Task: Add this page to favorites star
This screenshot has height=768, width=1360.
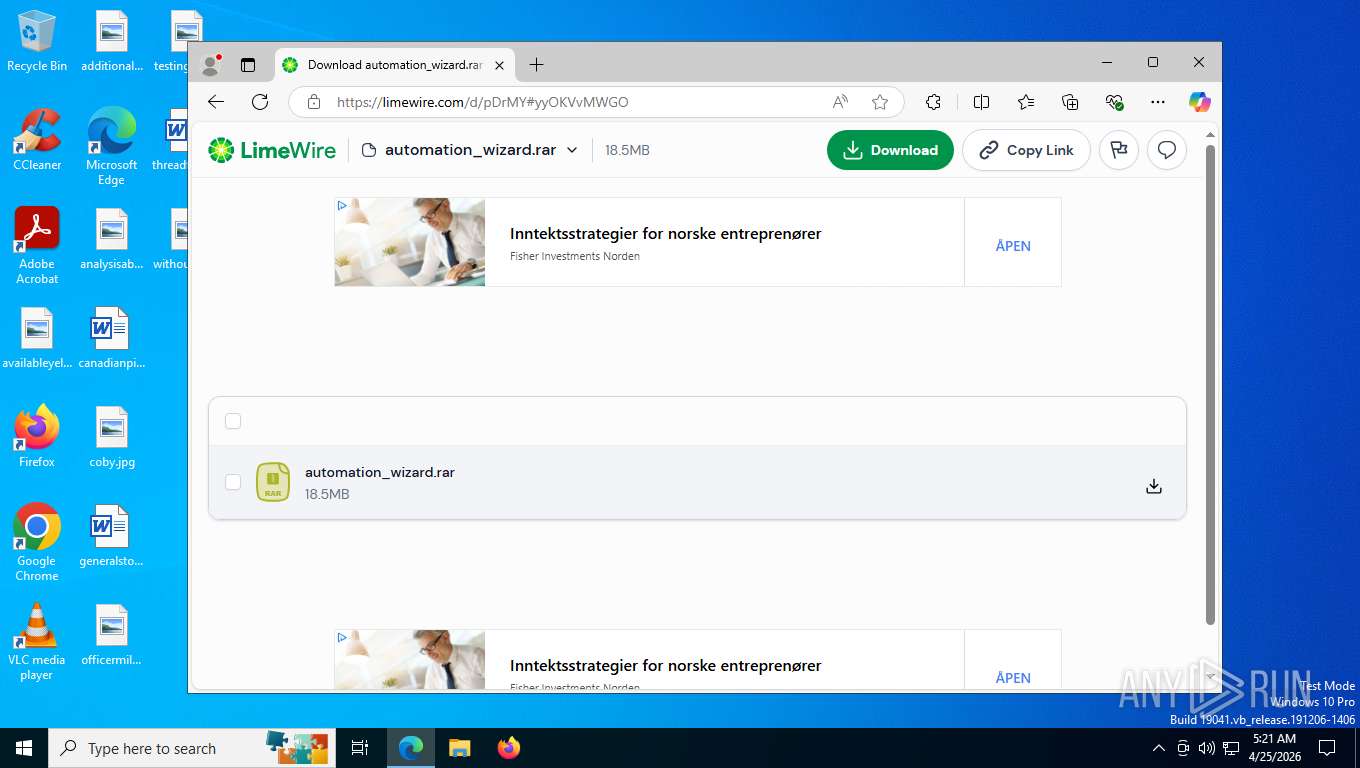Action: 880,102
